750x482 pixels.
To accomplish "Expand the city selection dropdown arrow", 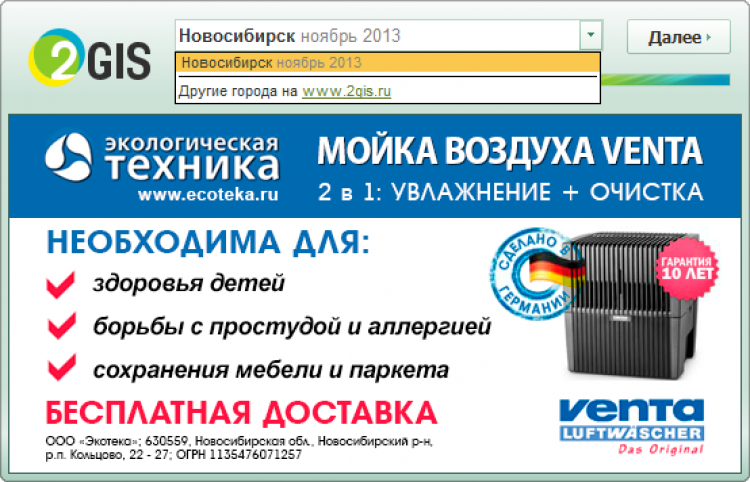I will [x=591, y=35].
